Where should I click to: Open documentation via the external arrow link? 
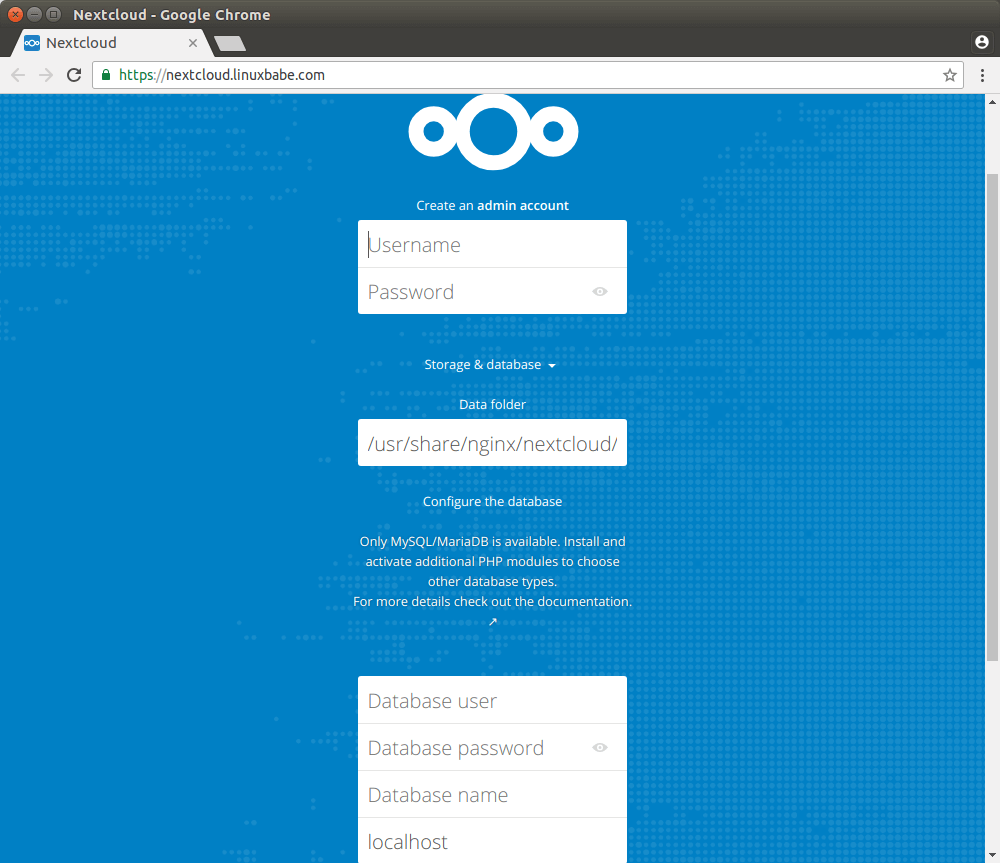coord(492,622)
